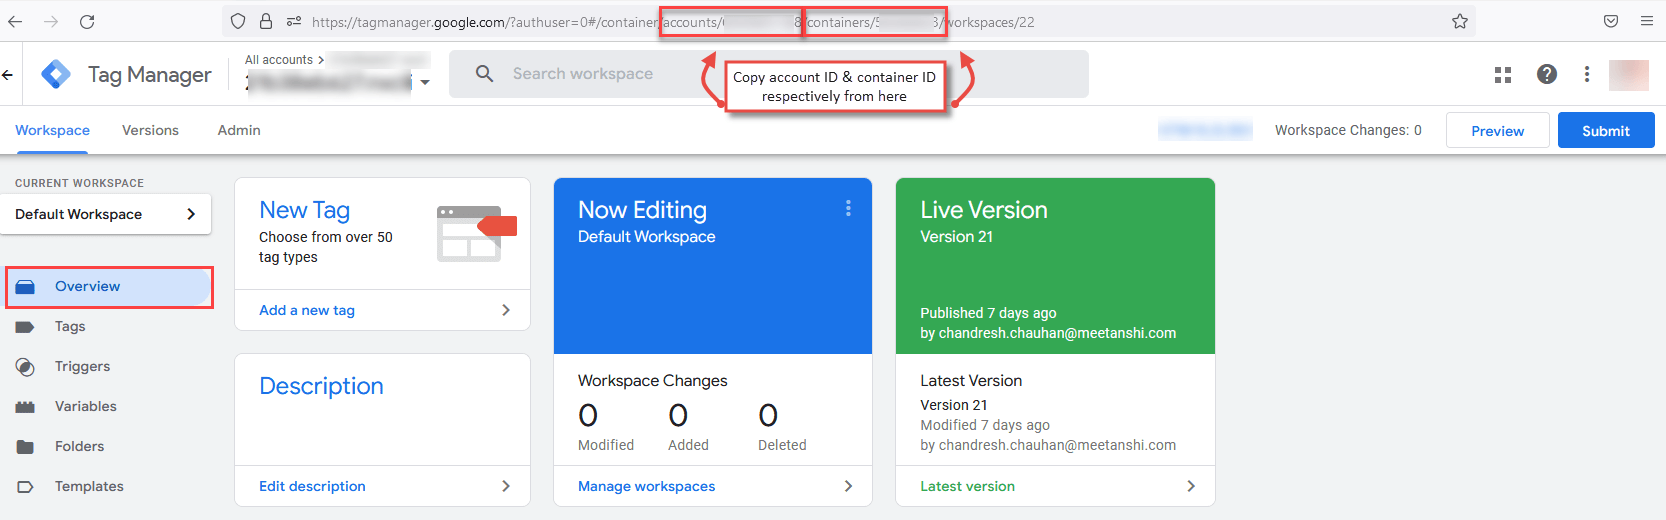
Task: Click the New Tag heading
Action: click(304, 210)
